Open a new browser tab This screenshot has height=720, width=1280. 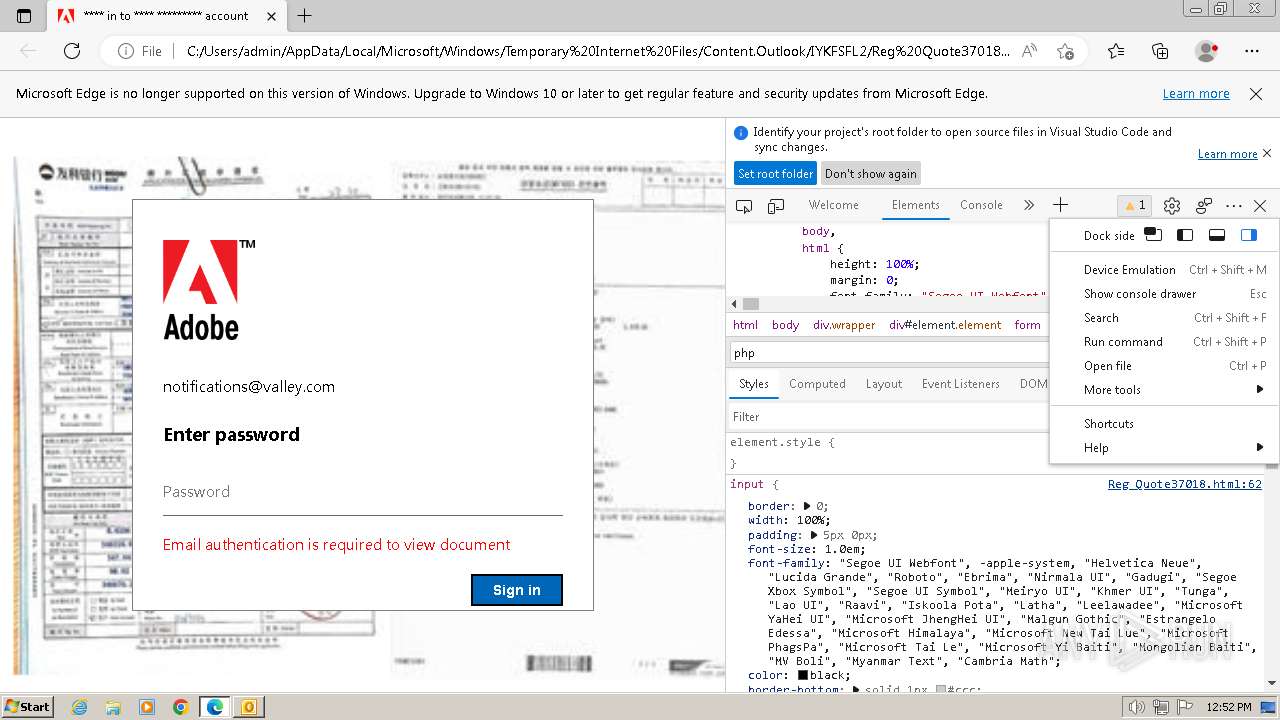[x=305, y=16]
